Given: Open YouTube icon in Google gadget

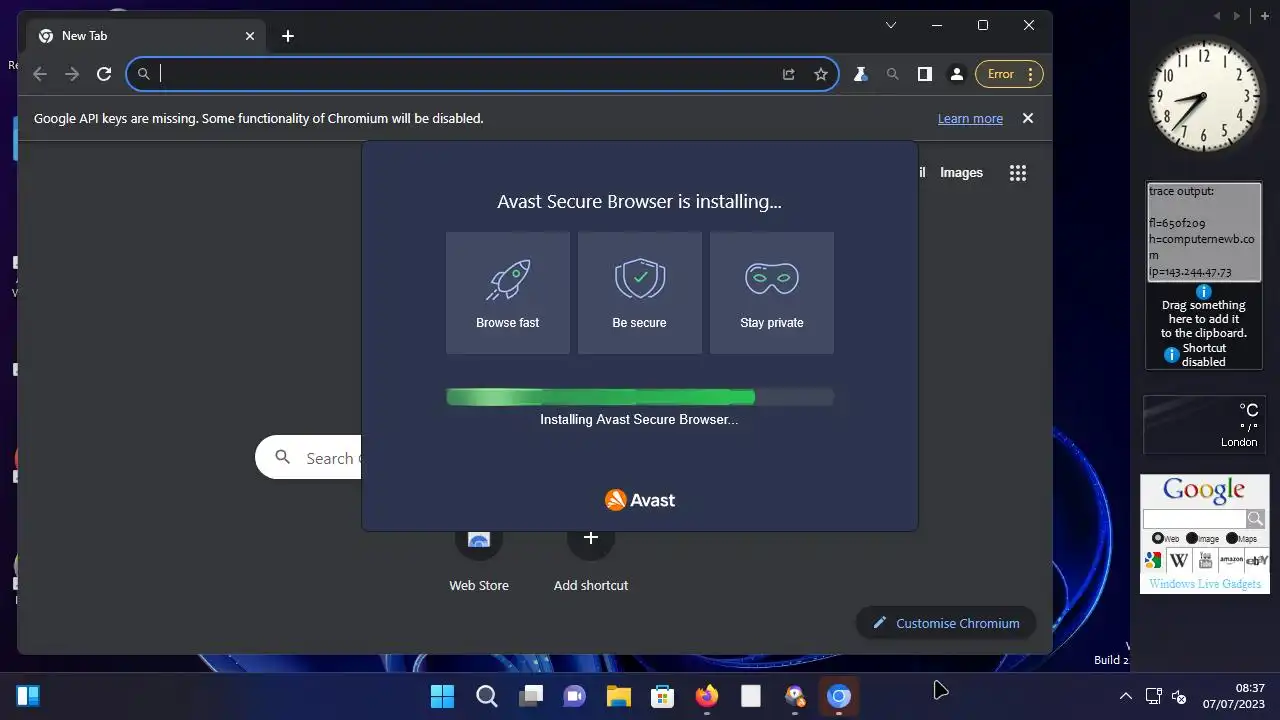Looking at the screenshot, I should [1205, 561].
